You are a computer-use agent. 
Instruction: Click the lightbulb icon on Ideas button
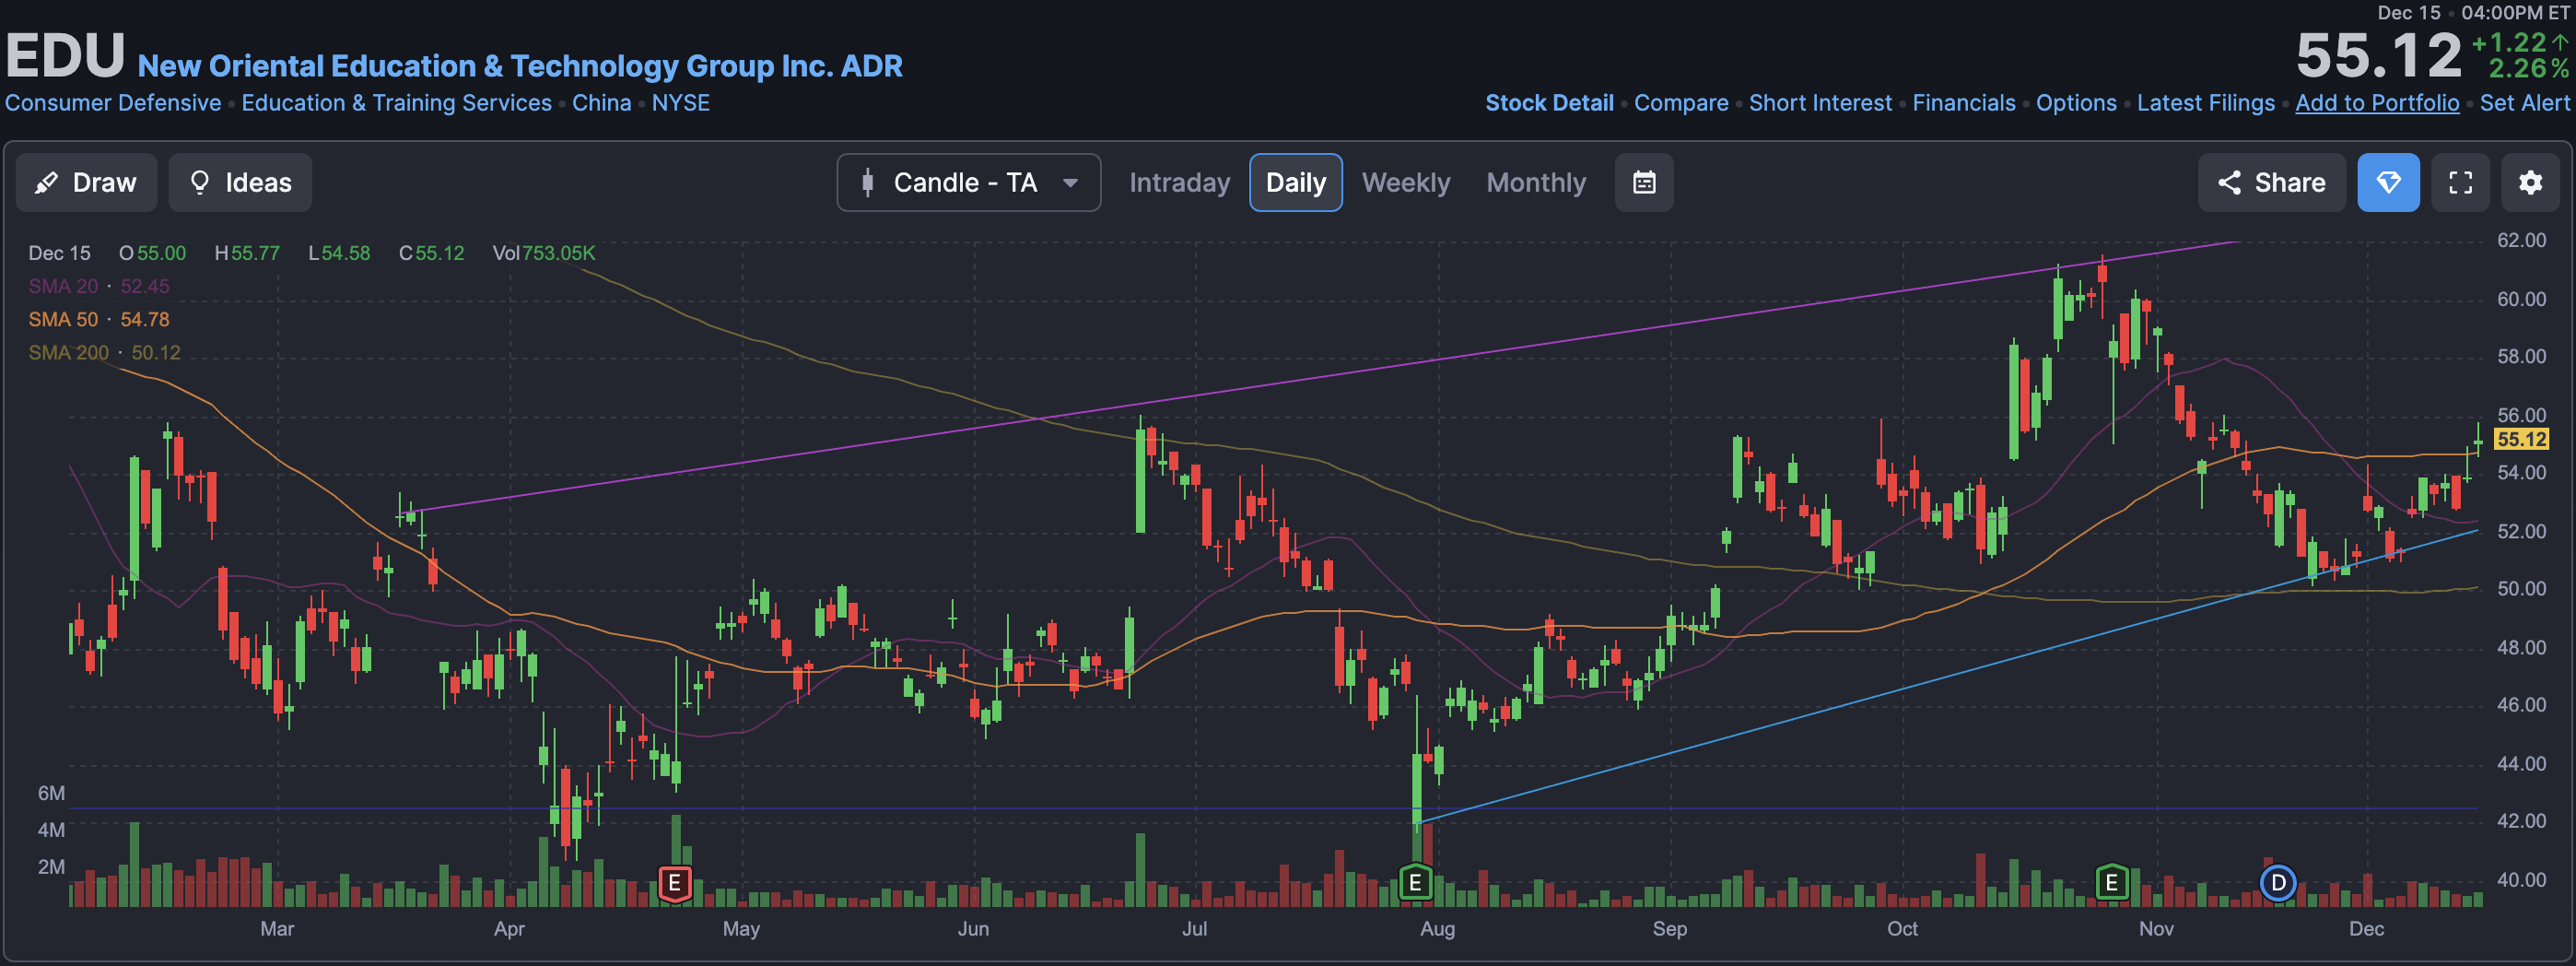(200, 182)
